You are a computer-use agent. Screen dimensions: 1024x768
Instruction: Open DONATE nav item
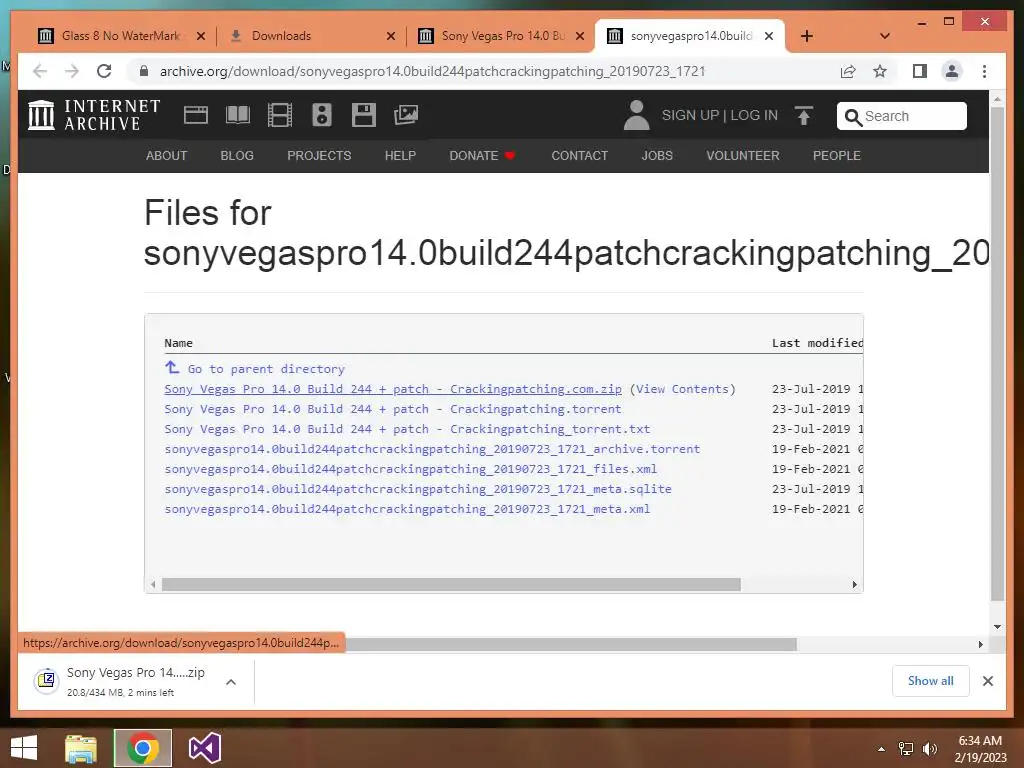[482, 155]
